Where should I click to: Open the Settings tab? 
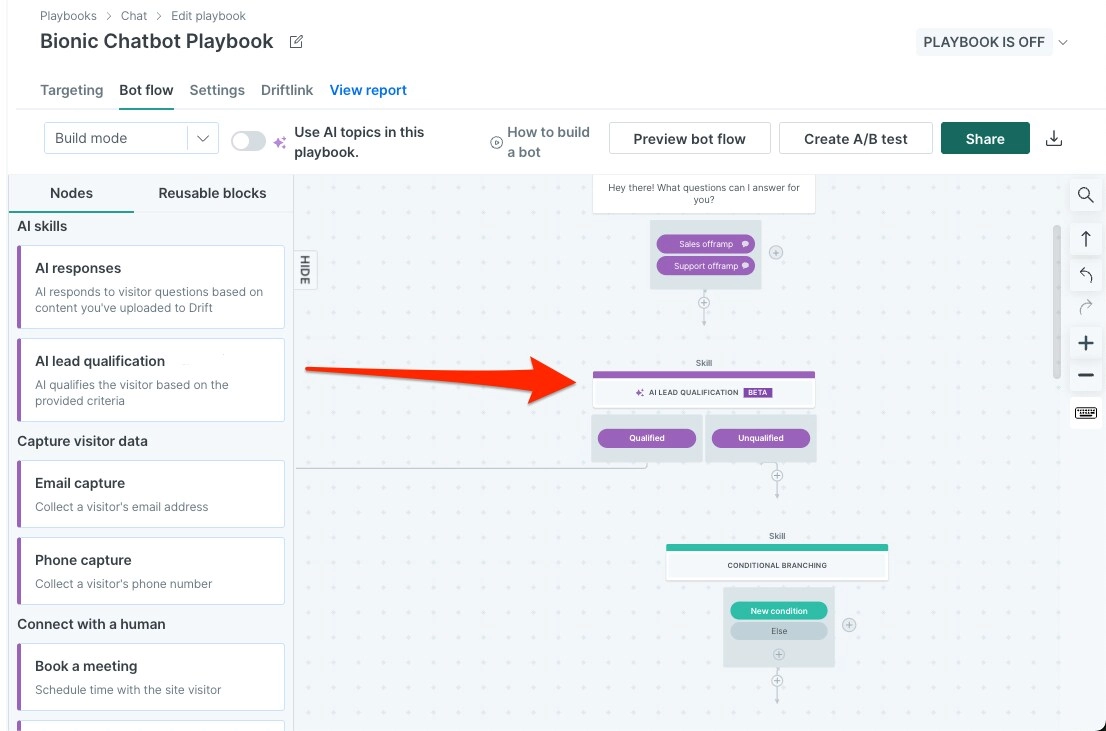pyautogui.click(x=217, y=90)
